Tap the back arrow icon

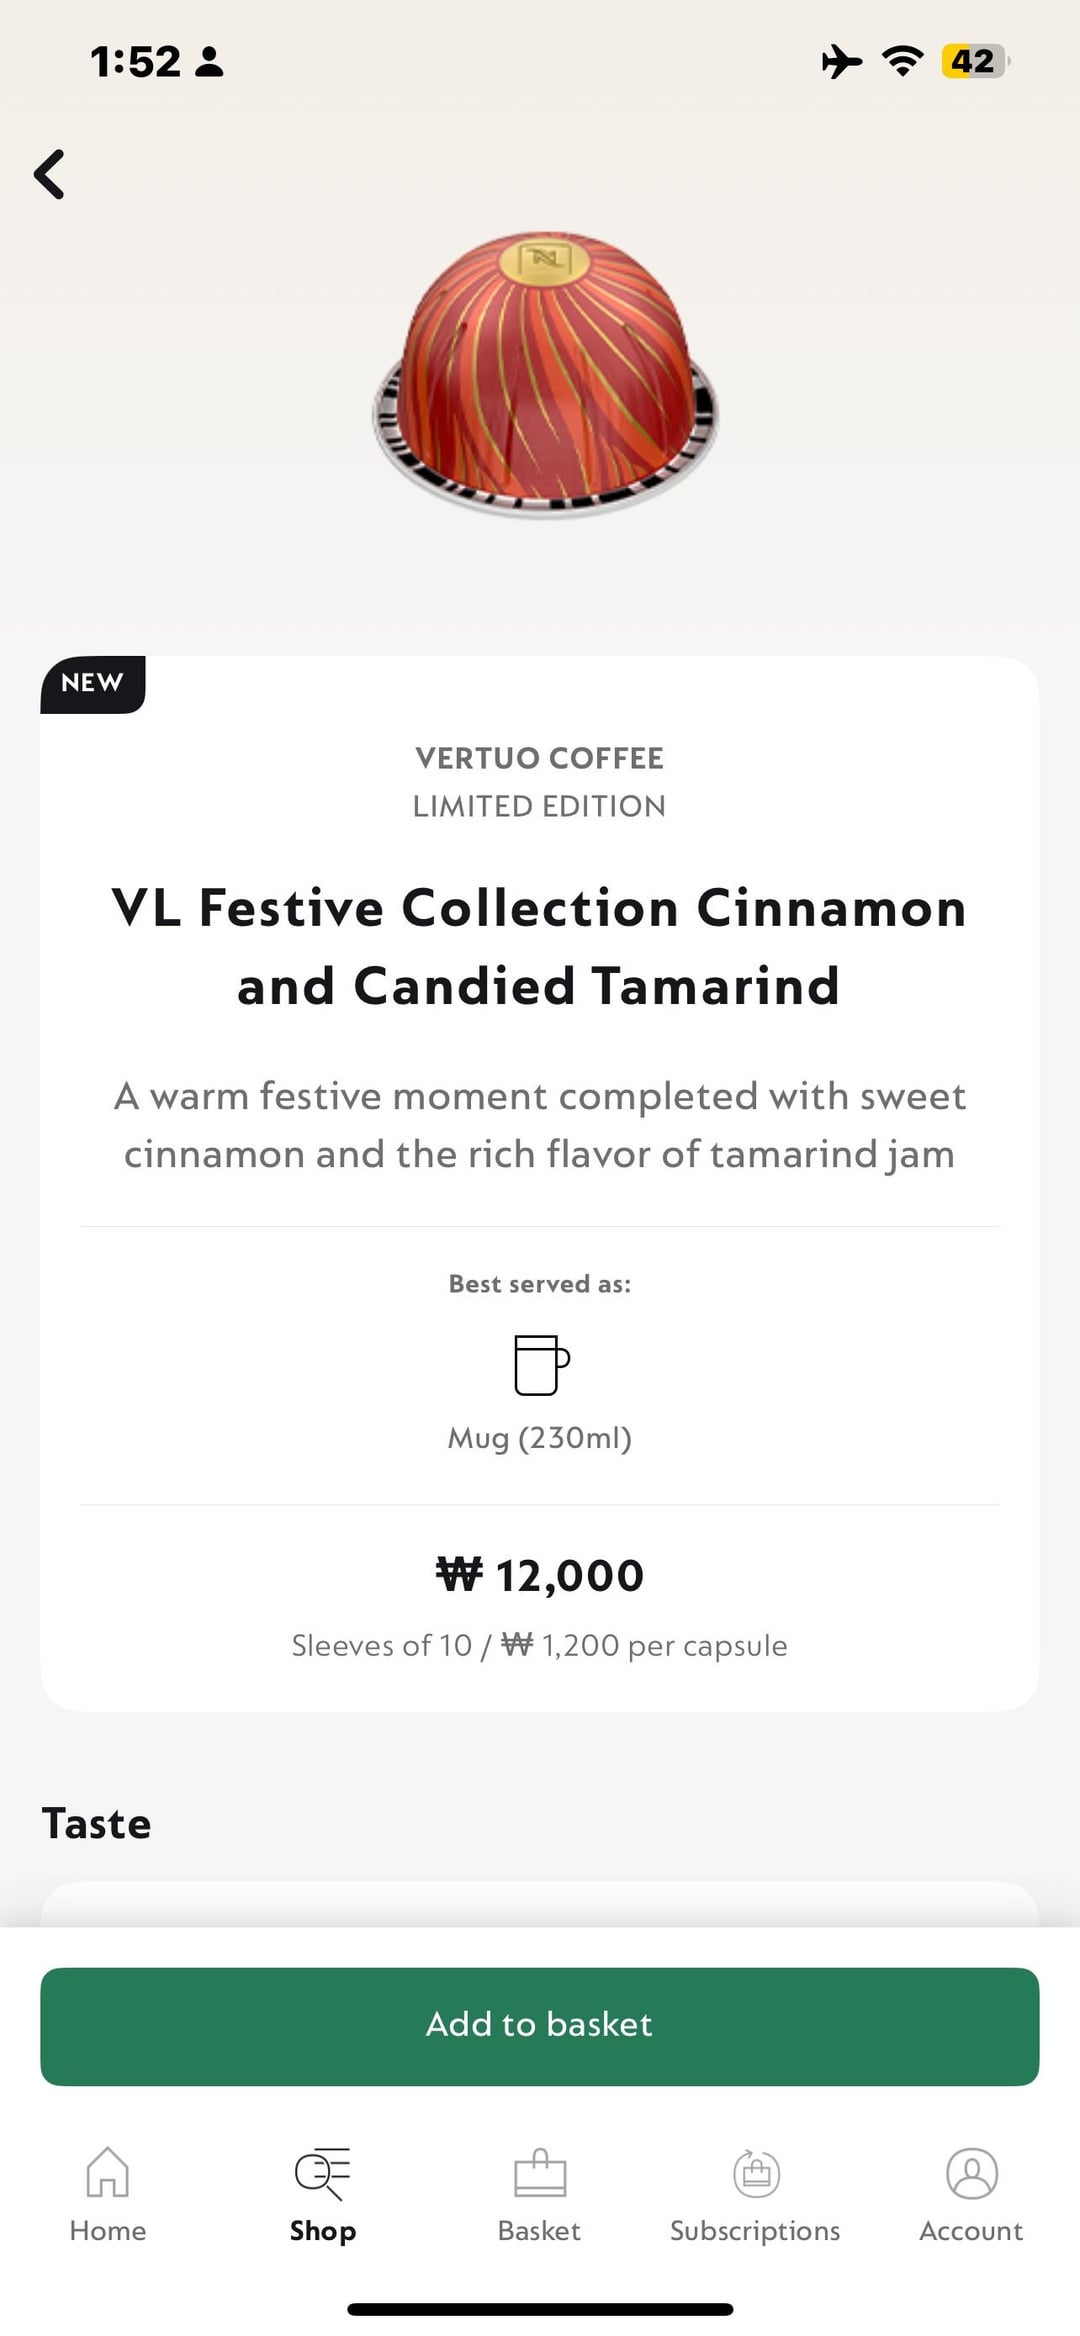[50, 174]
